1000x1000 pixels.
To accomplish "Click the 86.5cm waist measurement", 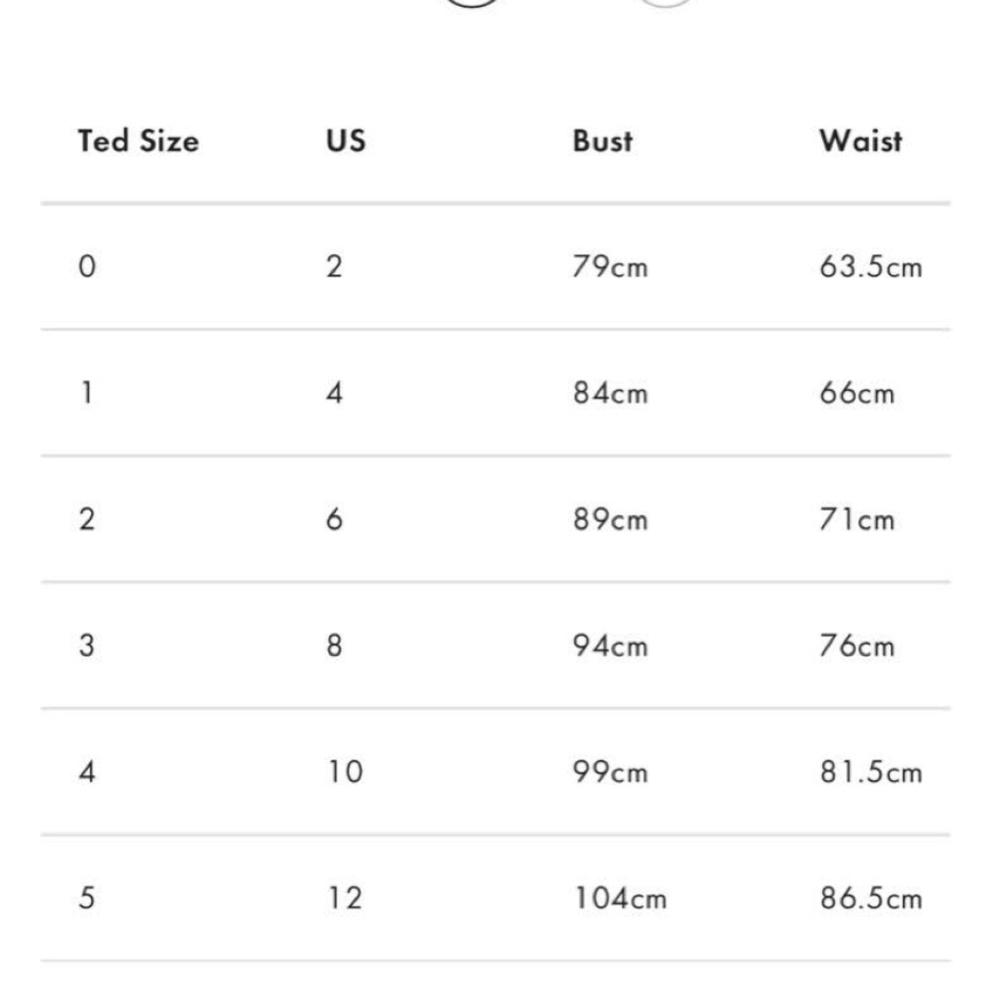I will (871, 898).
